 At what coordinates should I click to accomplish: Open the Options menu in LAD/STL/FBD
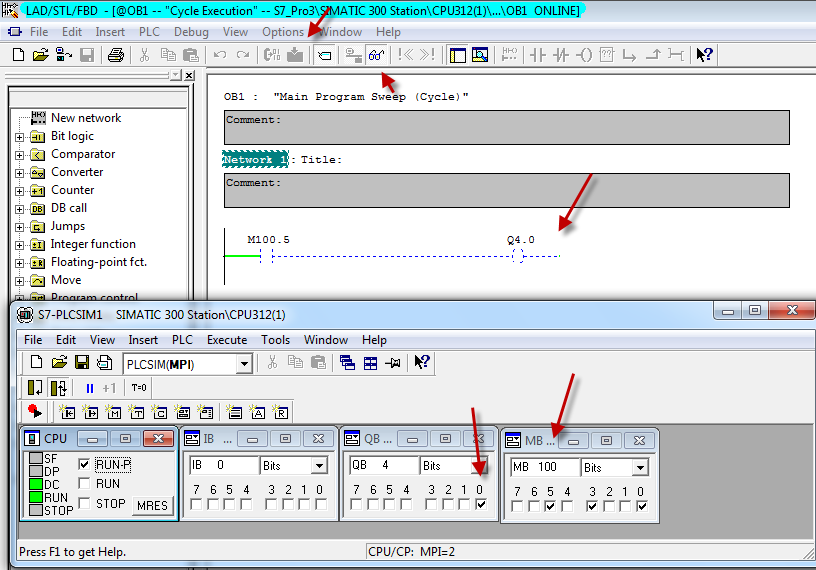pyautogui.click(x=283, y=32)
